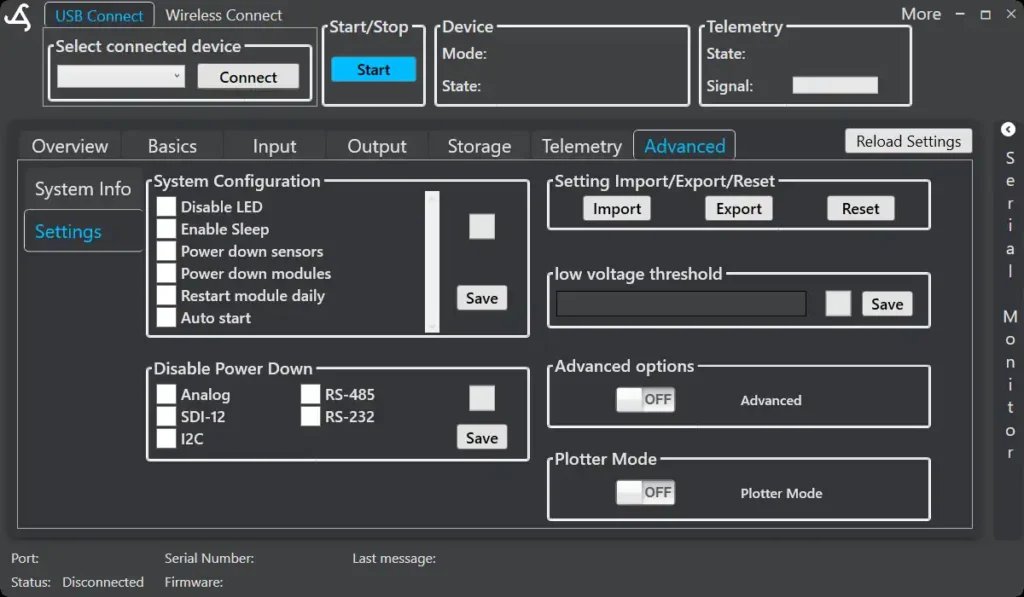
Task: Open the System Info side tab
Action: click(x=83, y=189)
